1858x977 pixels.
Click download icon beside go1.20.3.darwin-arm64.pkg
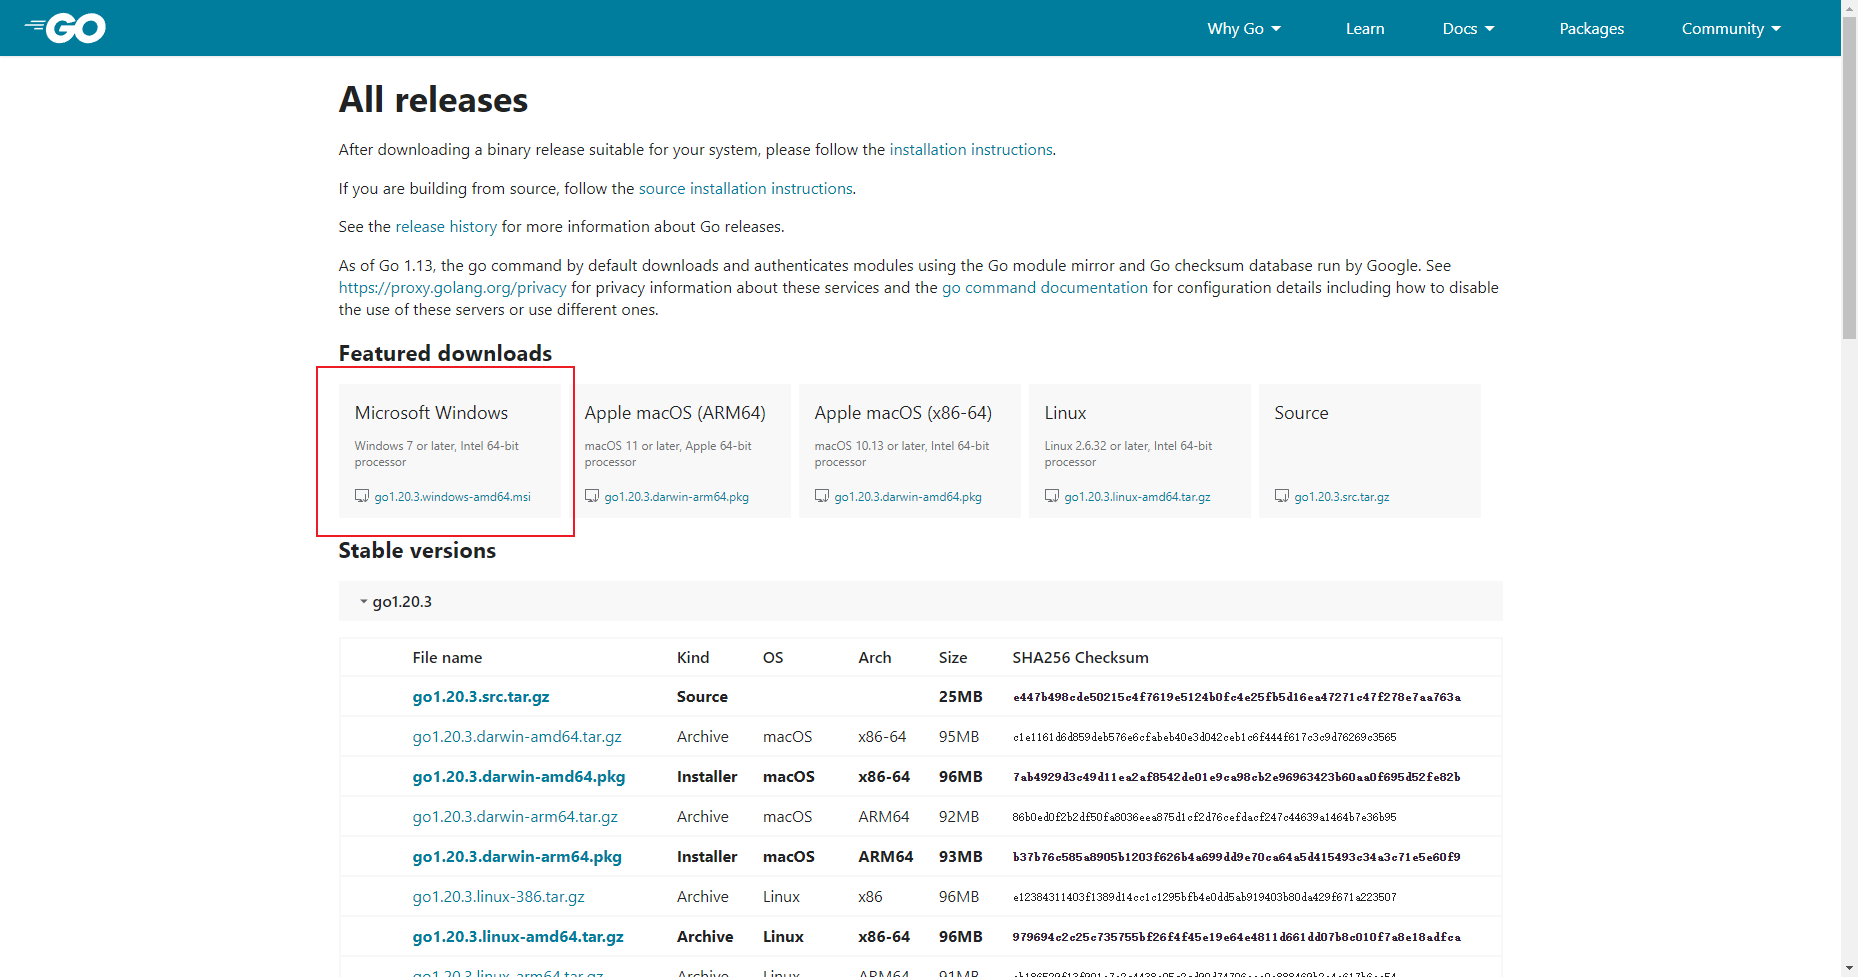(592, 496)
